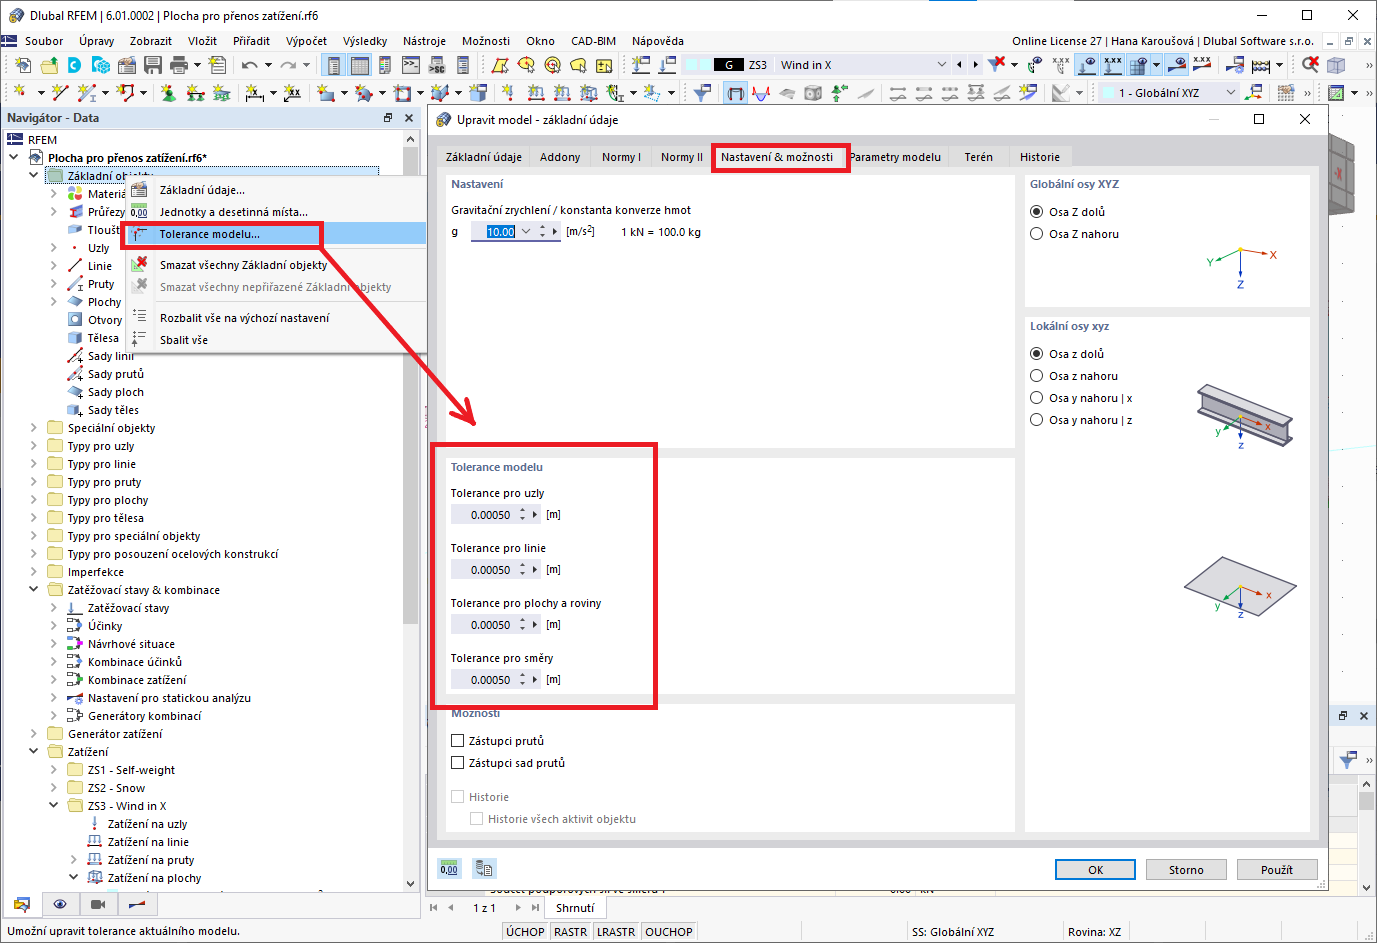1377x943 pixels.
Task: Collapse the Zatěžovací stavy & kombinace node
Action: click(x=33, y=590)
